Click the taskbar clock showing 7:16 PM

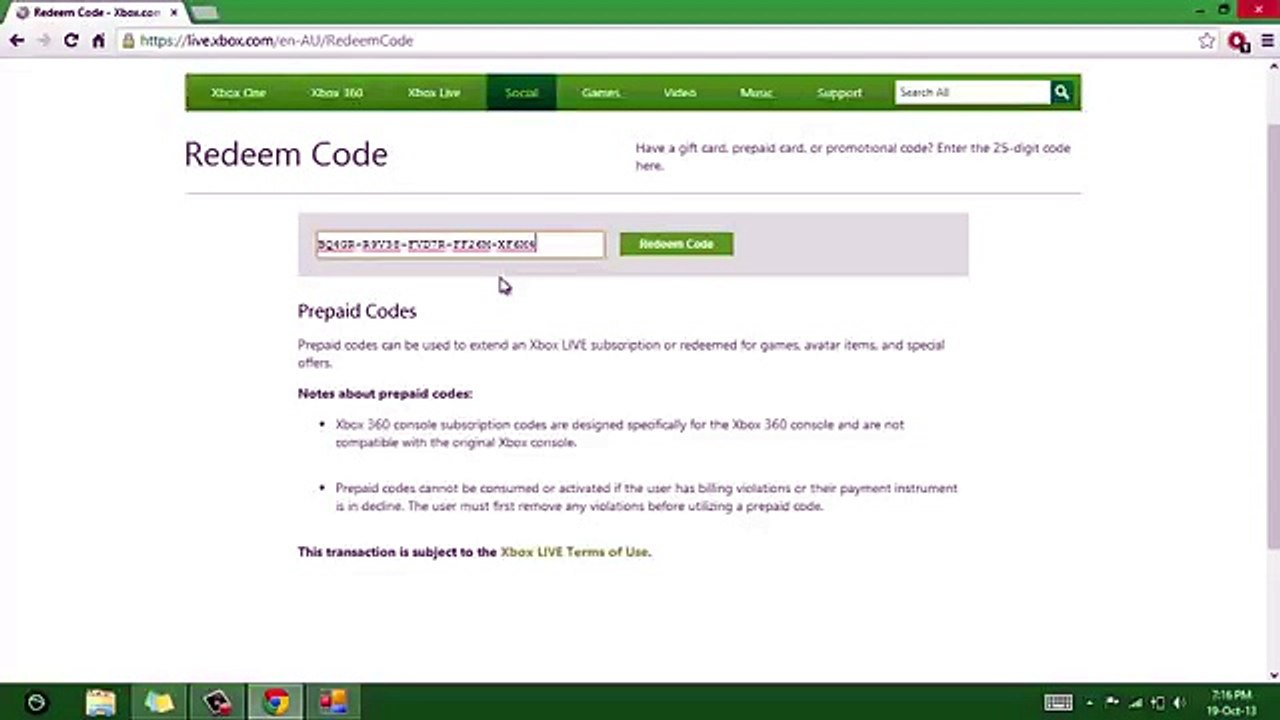coord(1231,702)
